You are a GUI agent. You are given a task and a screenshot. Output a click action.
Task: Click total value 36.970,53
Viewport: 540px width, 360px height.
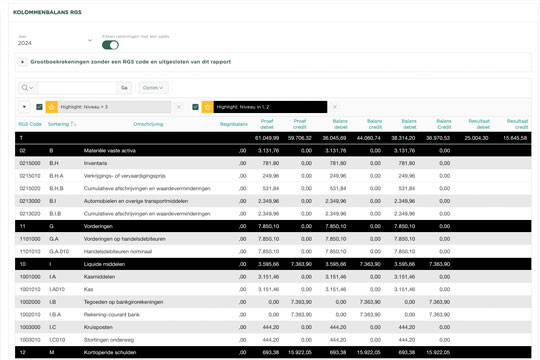tap(438, 138)
